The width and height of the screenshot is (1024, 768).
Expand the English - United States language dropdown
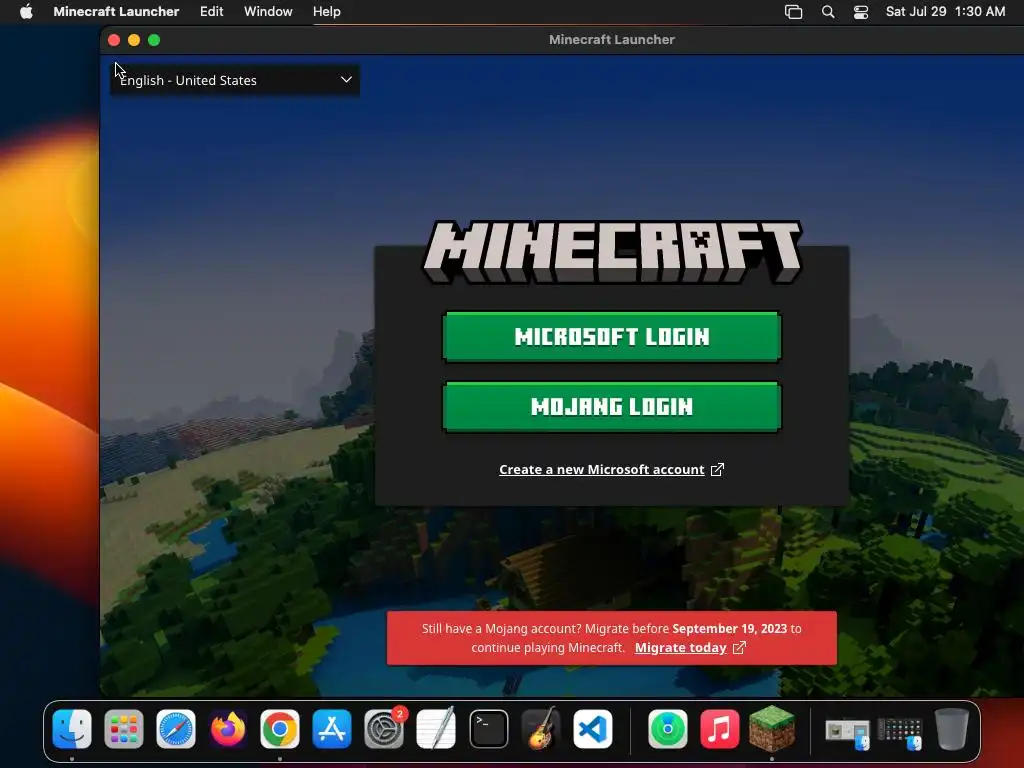[x=235, y=80]
